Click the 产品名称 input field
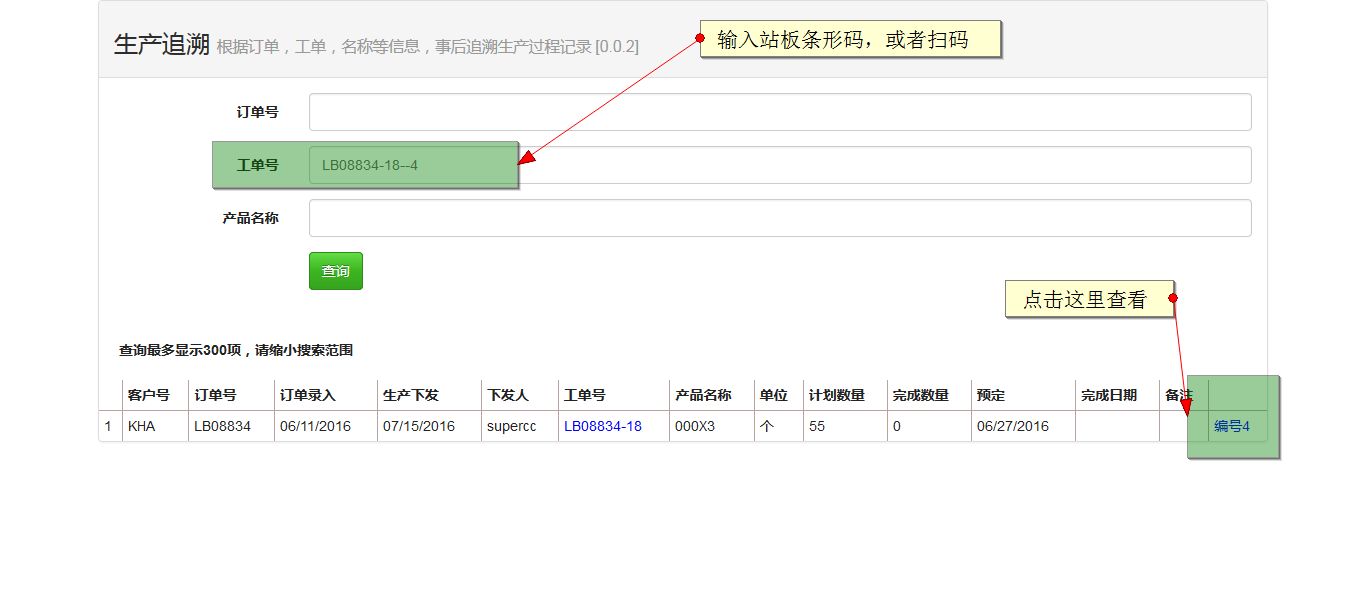Screen dimensions: 1366x602 point(780,217)
